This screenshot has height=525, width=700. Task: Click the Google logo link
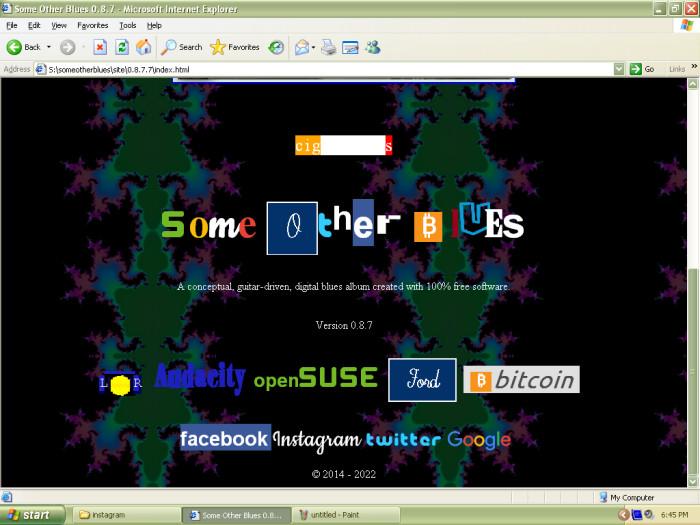[479, 440]
